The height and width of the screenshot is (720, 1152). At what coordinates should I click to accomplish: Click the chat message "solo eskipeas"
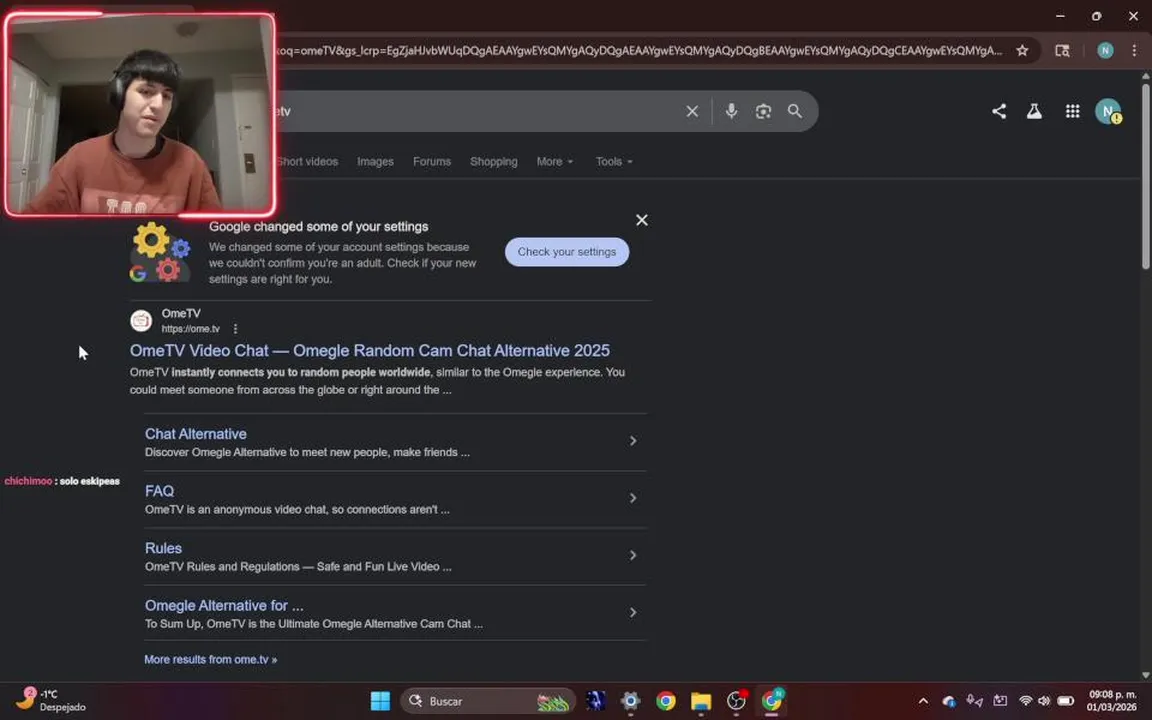pos(89,481)
